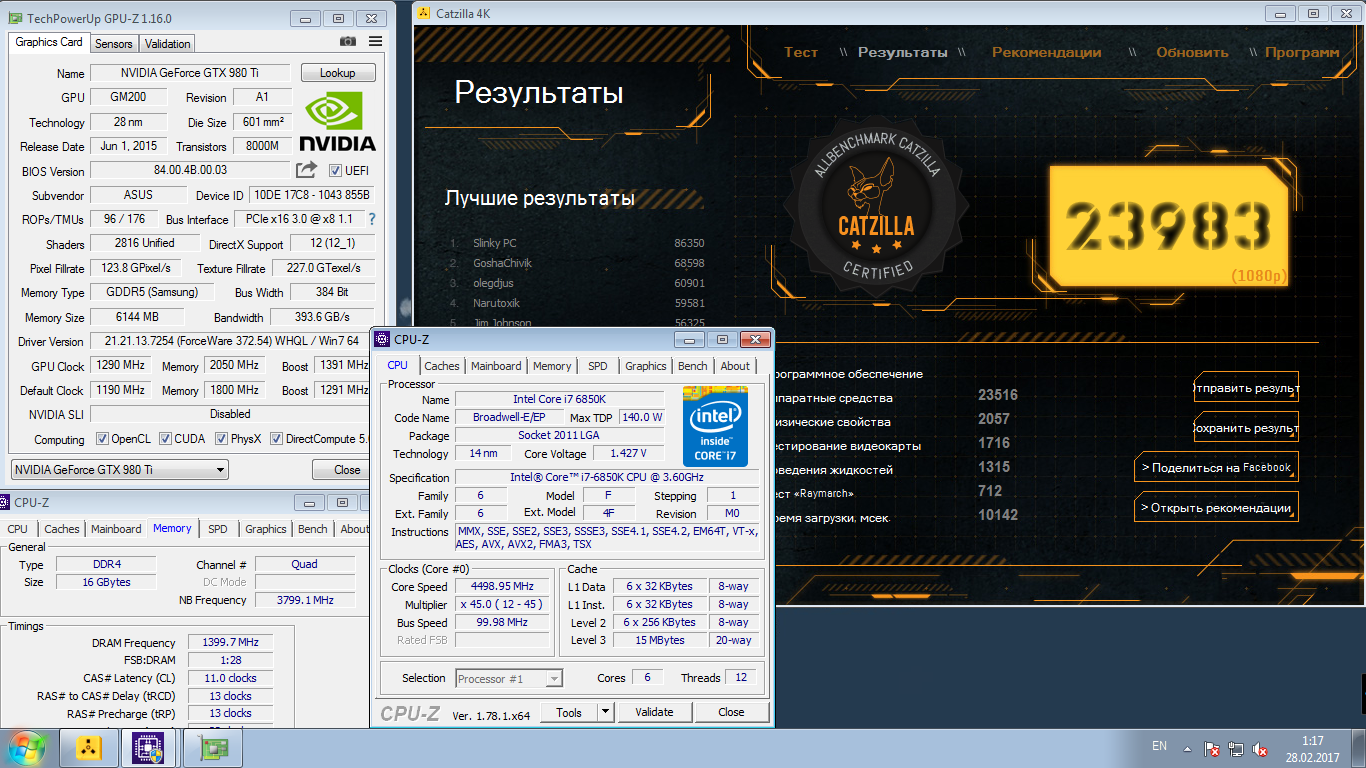
Task: Click Открыть рекомендации in Catzilla
Action: point(1216,507)
